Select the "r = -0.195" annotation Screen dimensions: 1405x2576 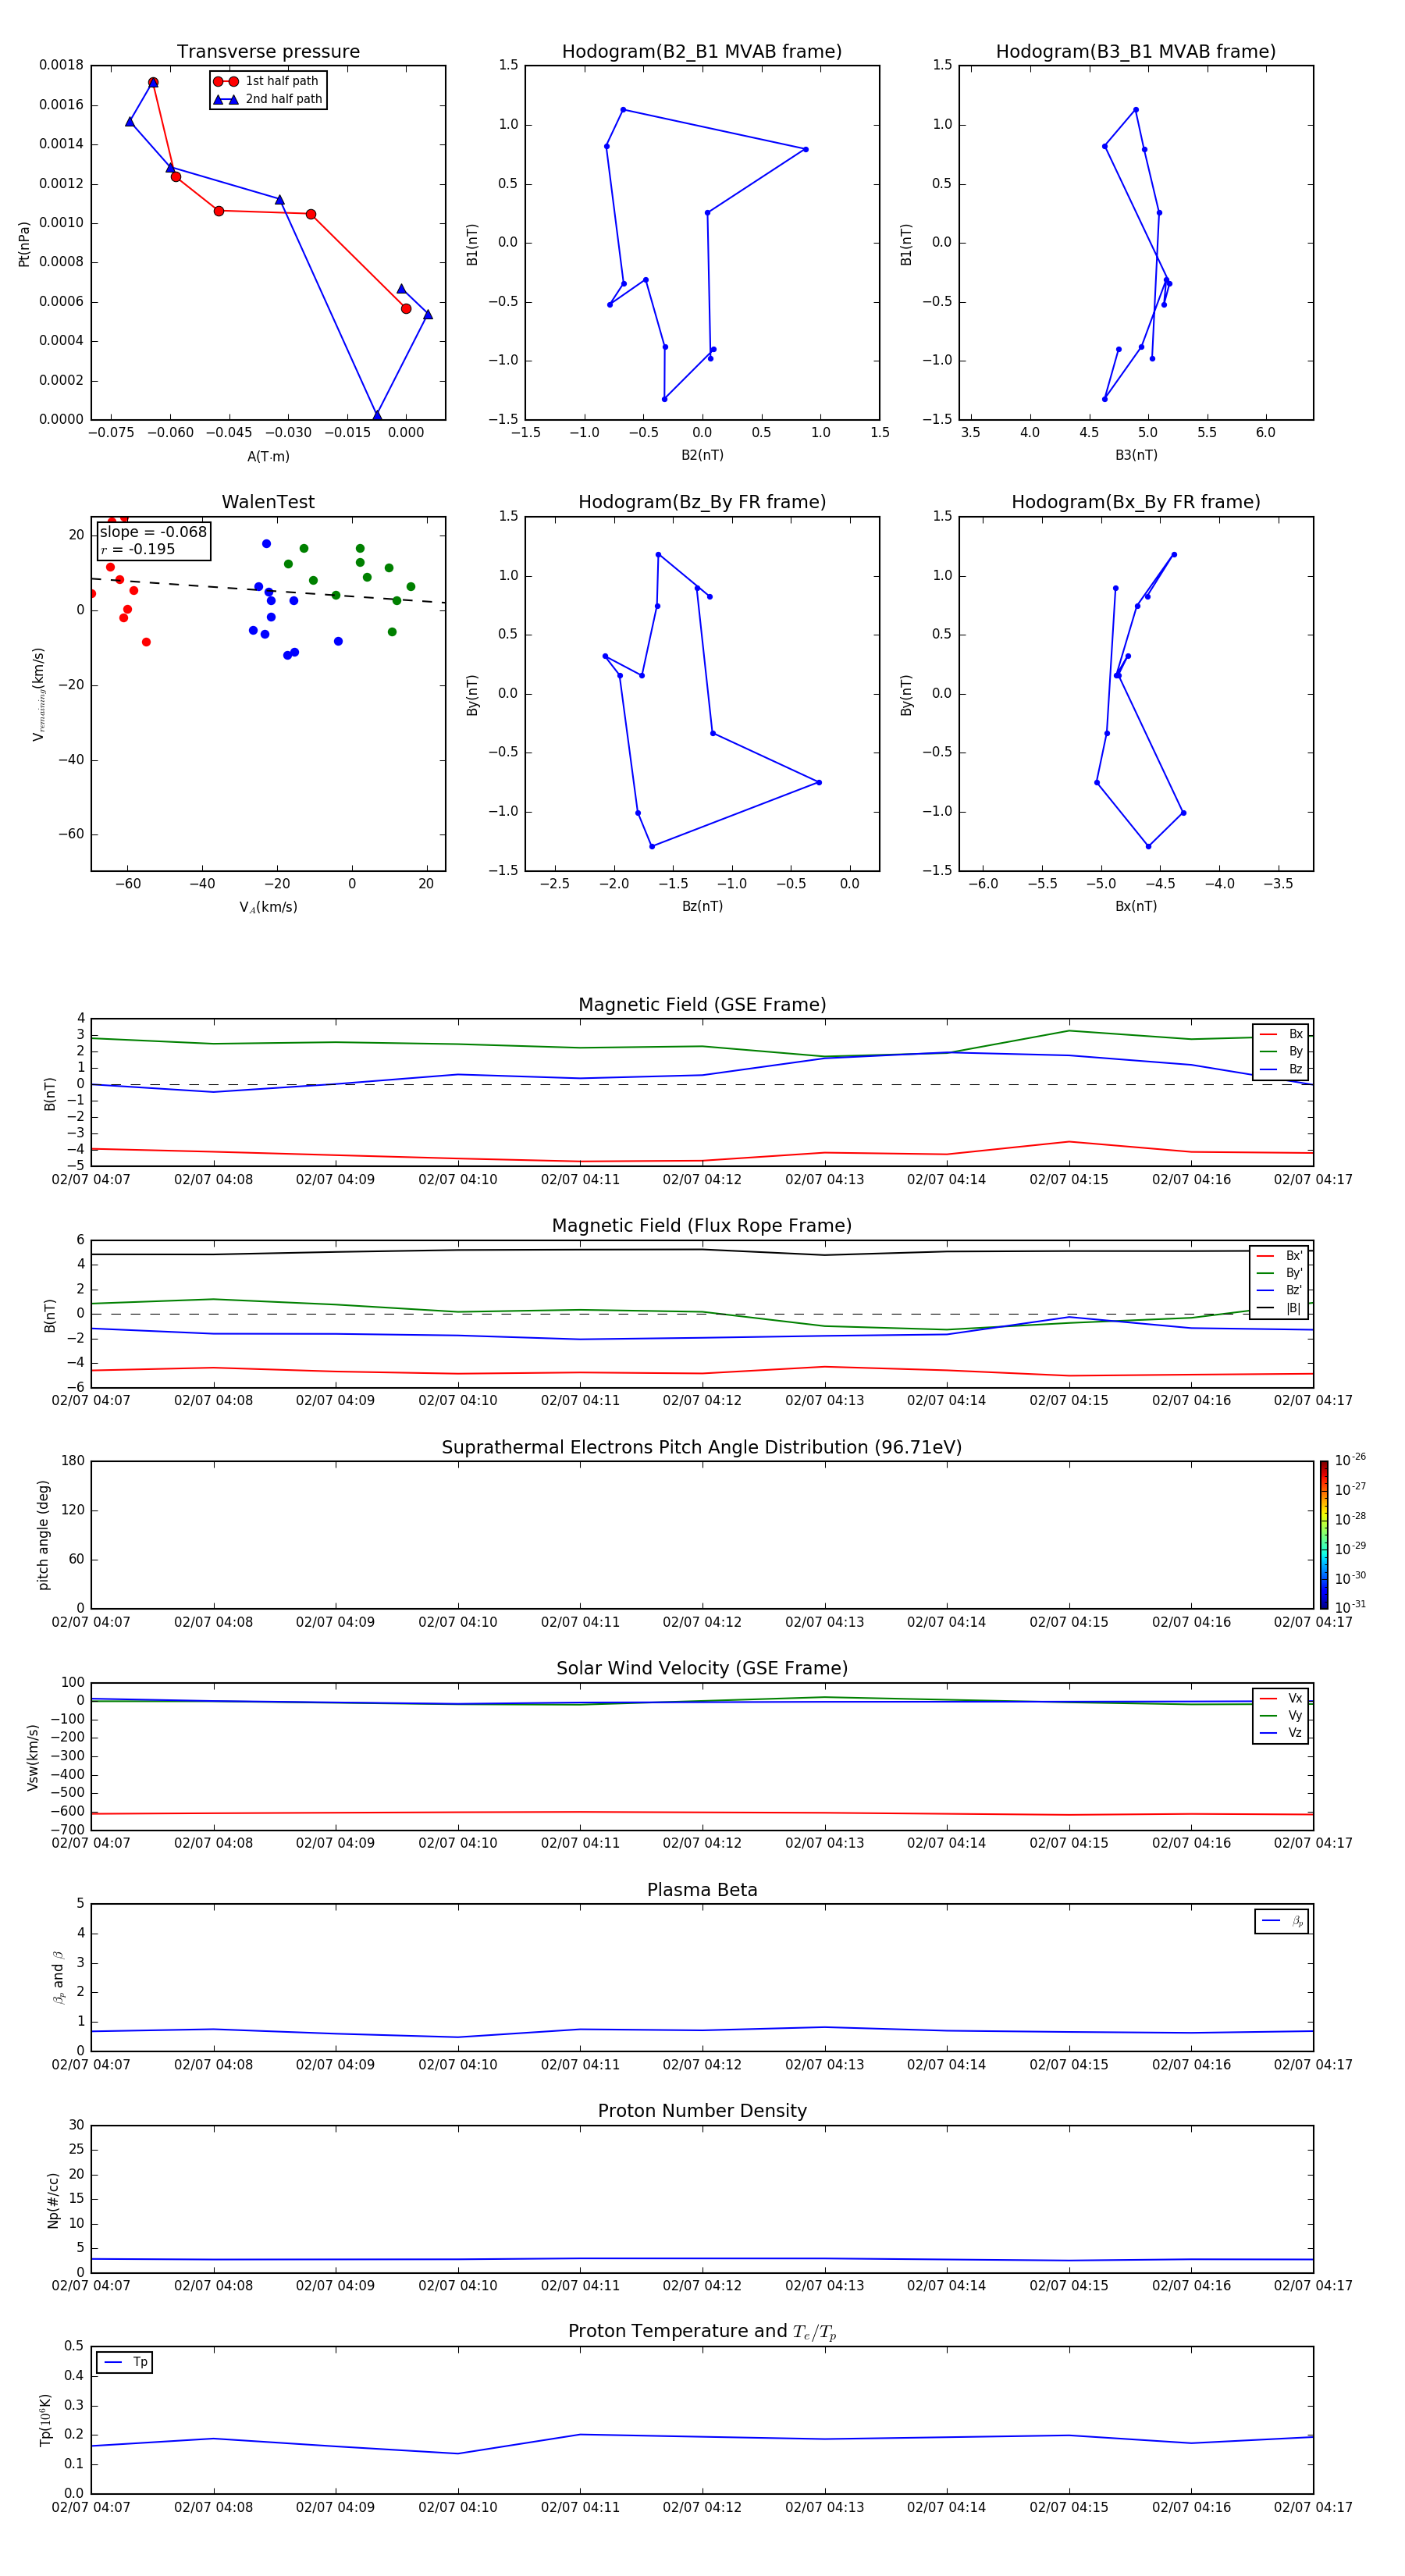coord(138,549)
